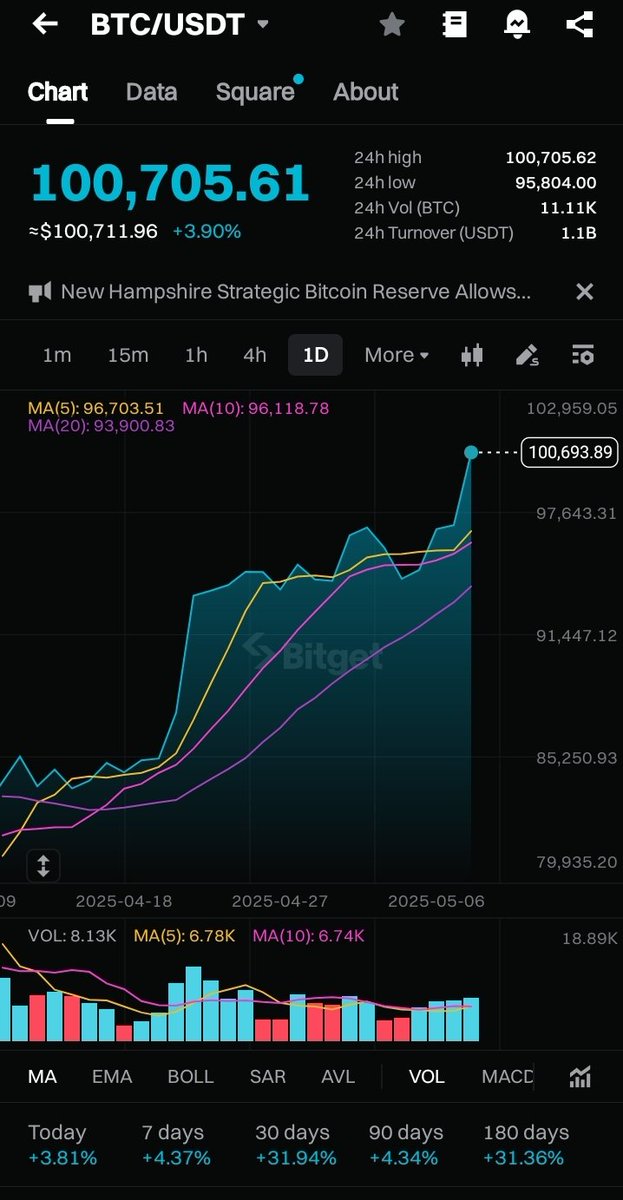Tap the chart height adjust arrows icon
623x1200 pixels.
tap(43, 865)
